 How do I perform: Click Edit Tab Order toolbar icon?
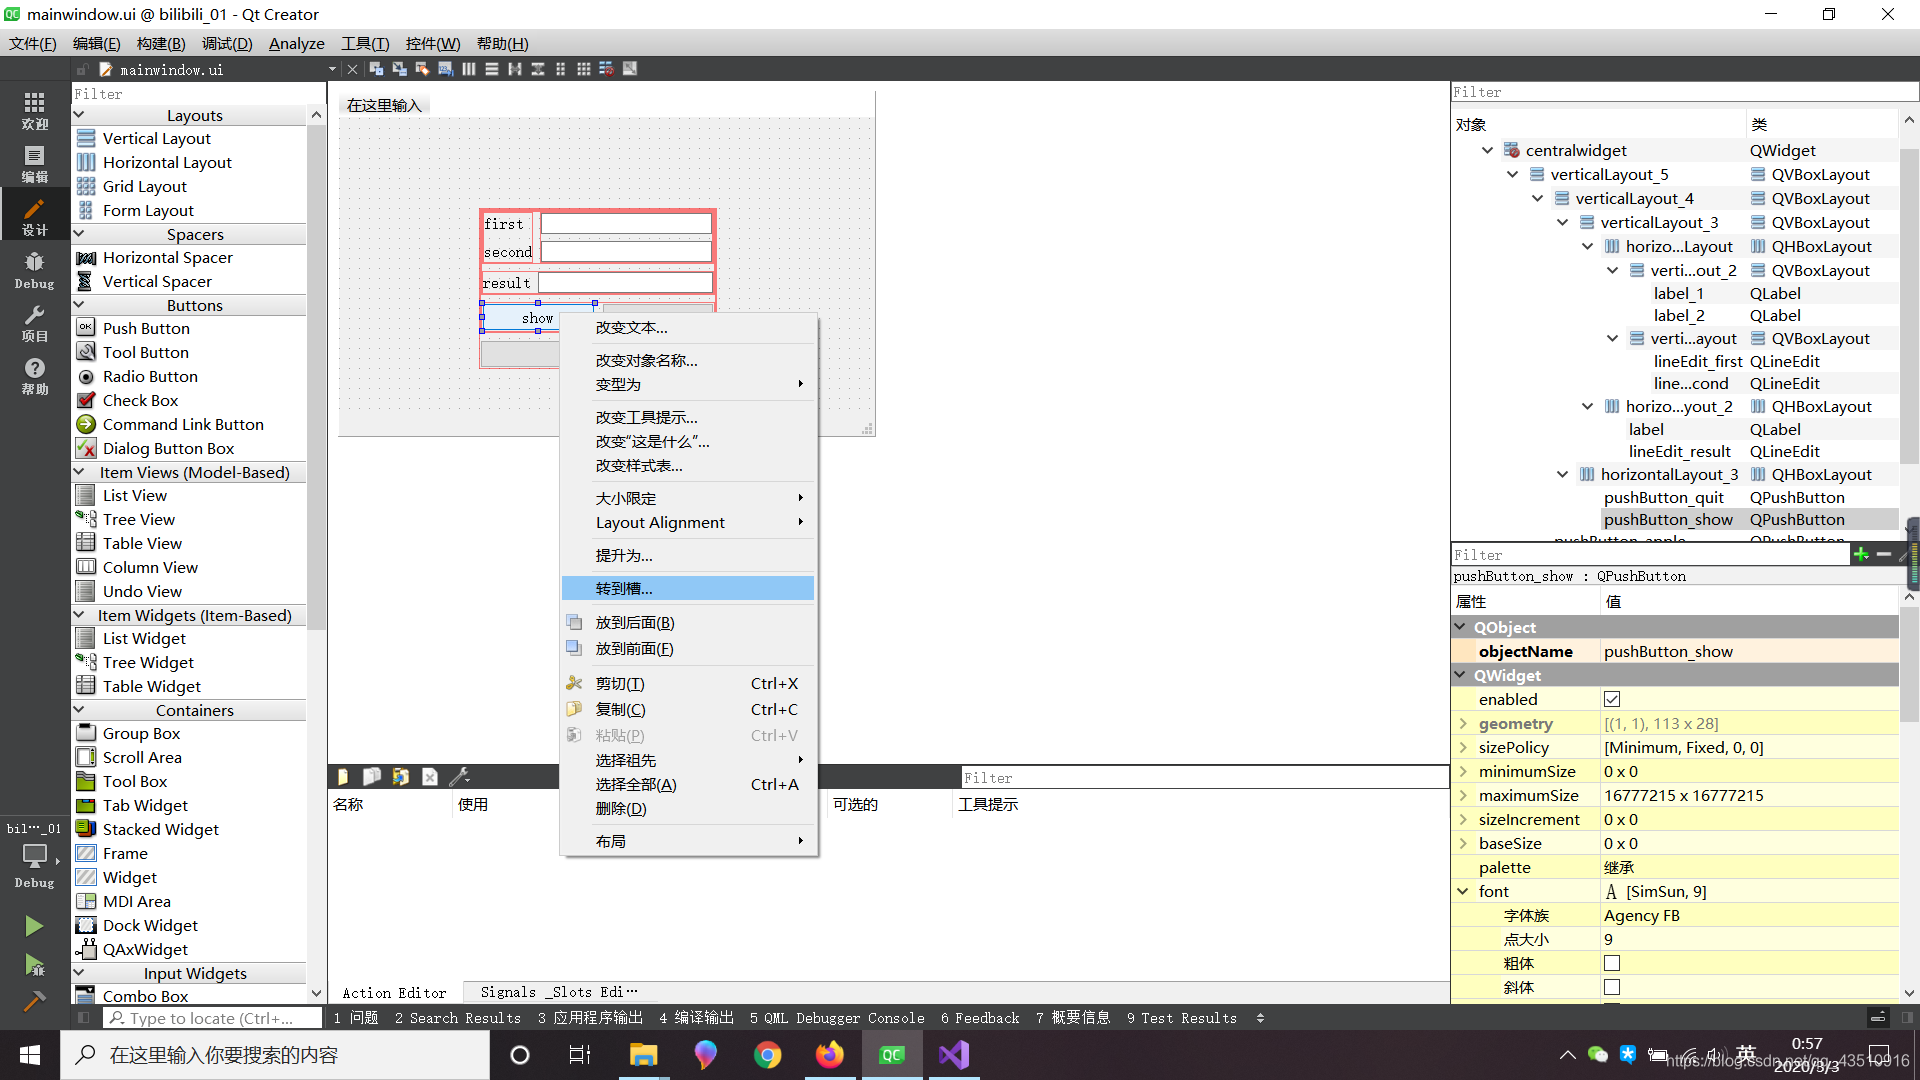[445, 69]
